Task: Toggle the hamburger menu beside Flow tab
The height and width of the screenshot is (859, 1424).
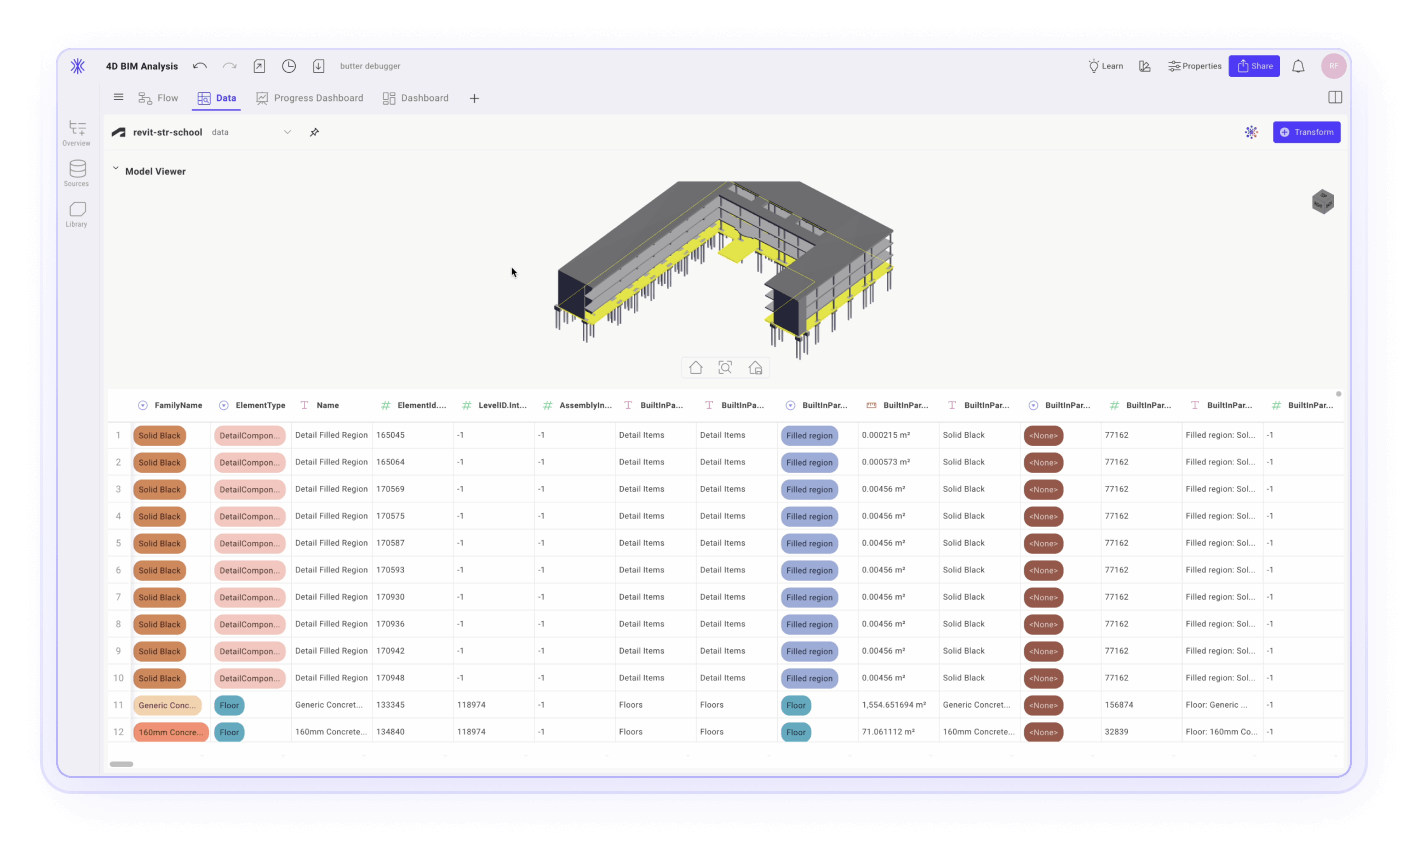Action: [118, 97]
